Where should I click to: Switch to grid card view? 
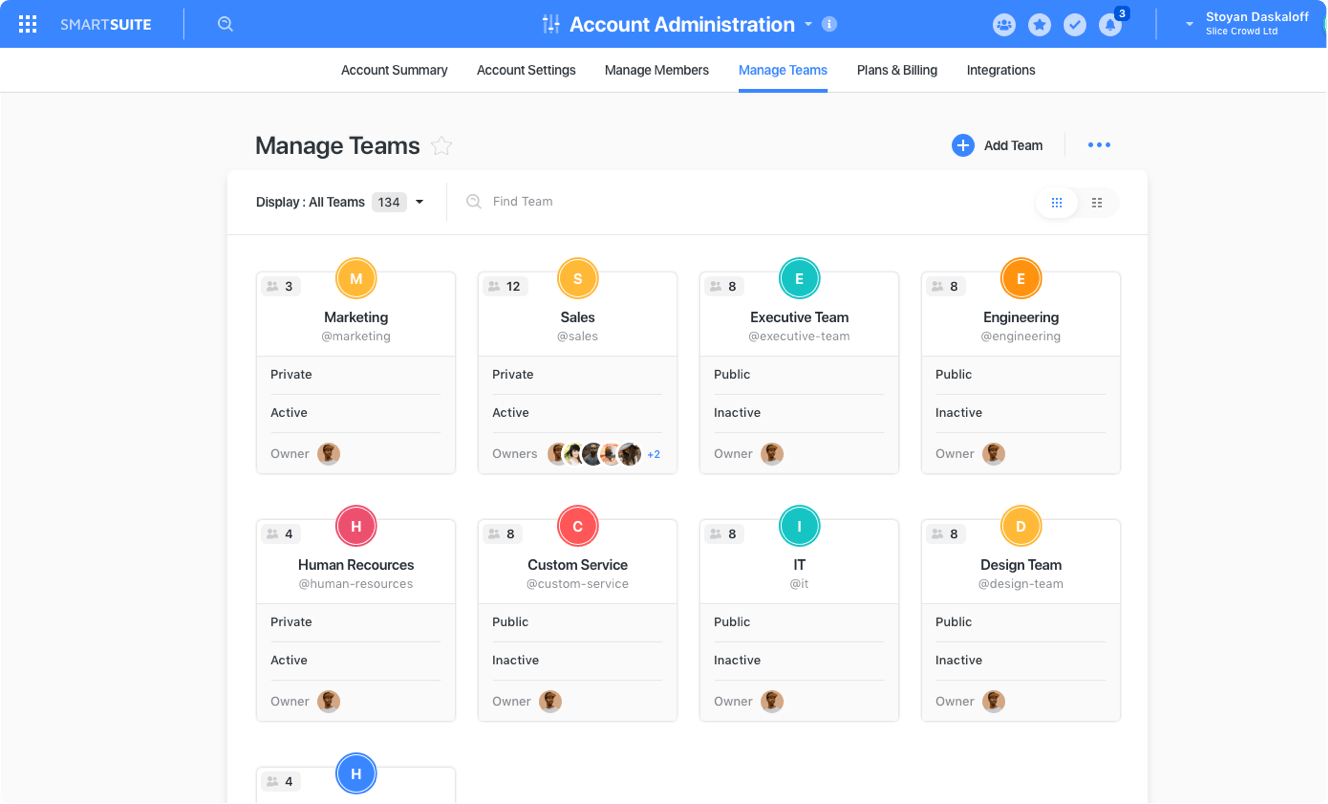pos(1057,203)
